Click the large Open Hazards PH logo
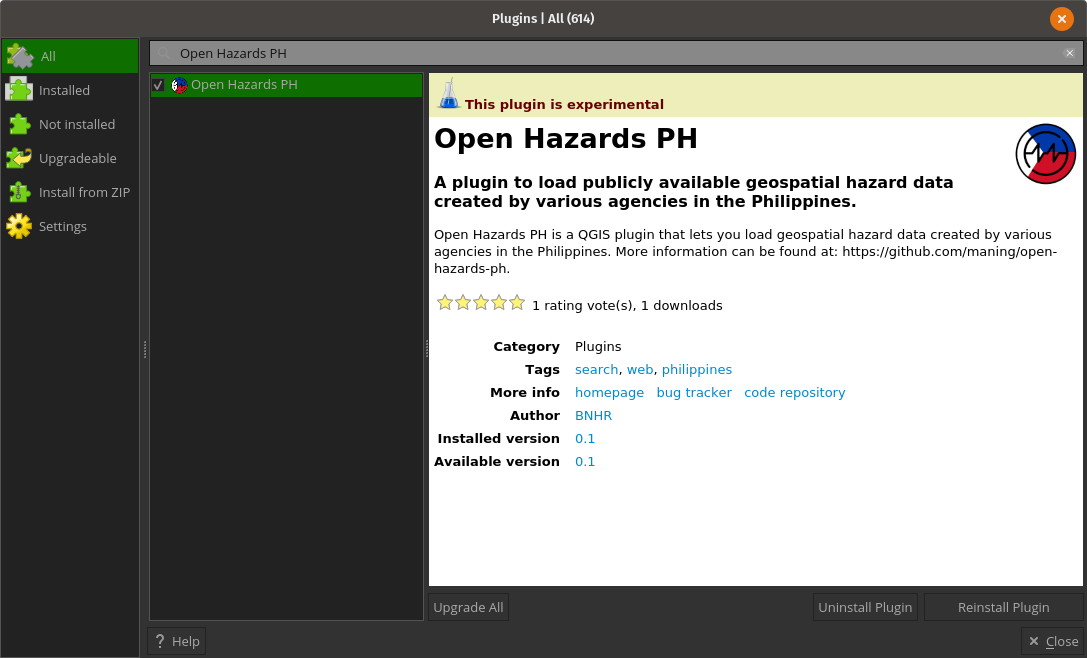The width and height of the screenshot is (1087, 658). [x=1045, y=154]
